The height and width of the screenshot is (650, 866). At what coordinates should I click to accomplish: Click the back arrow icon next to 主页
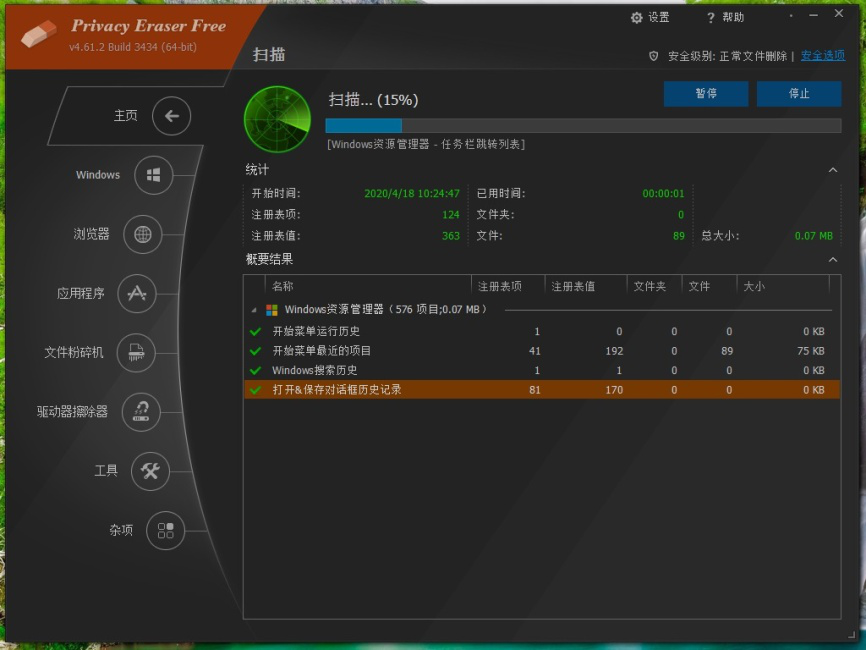point(171,116)
